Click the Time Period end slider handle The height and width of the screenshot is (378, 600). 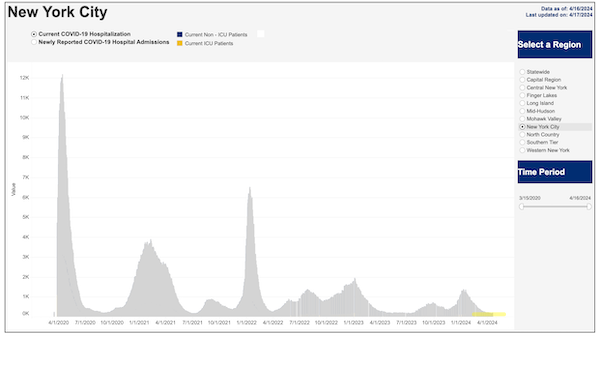click(x=589, y=207)
